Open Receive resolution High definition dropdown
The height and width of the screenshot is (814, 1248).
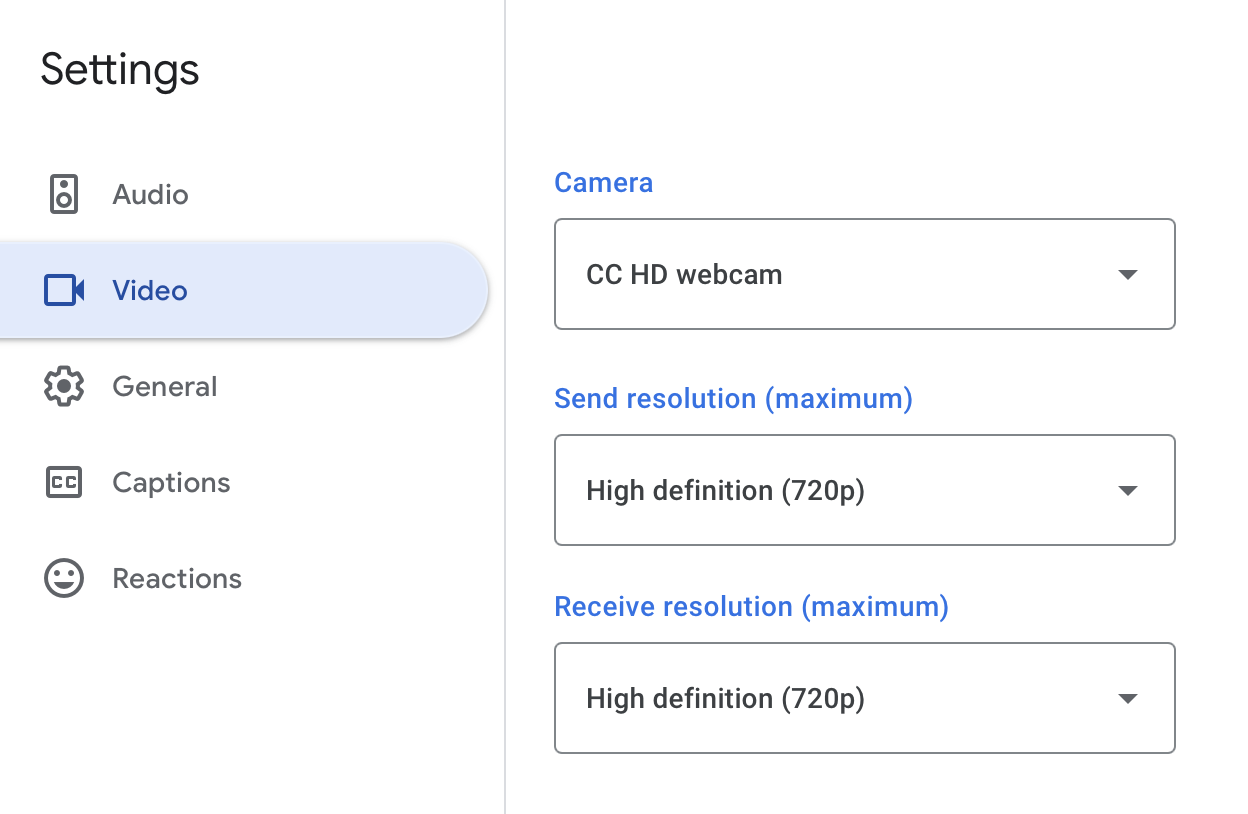point(865,698)
